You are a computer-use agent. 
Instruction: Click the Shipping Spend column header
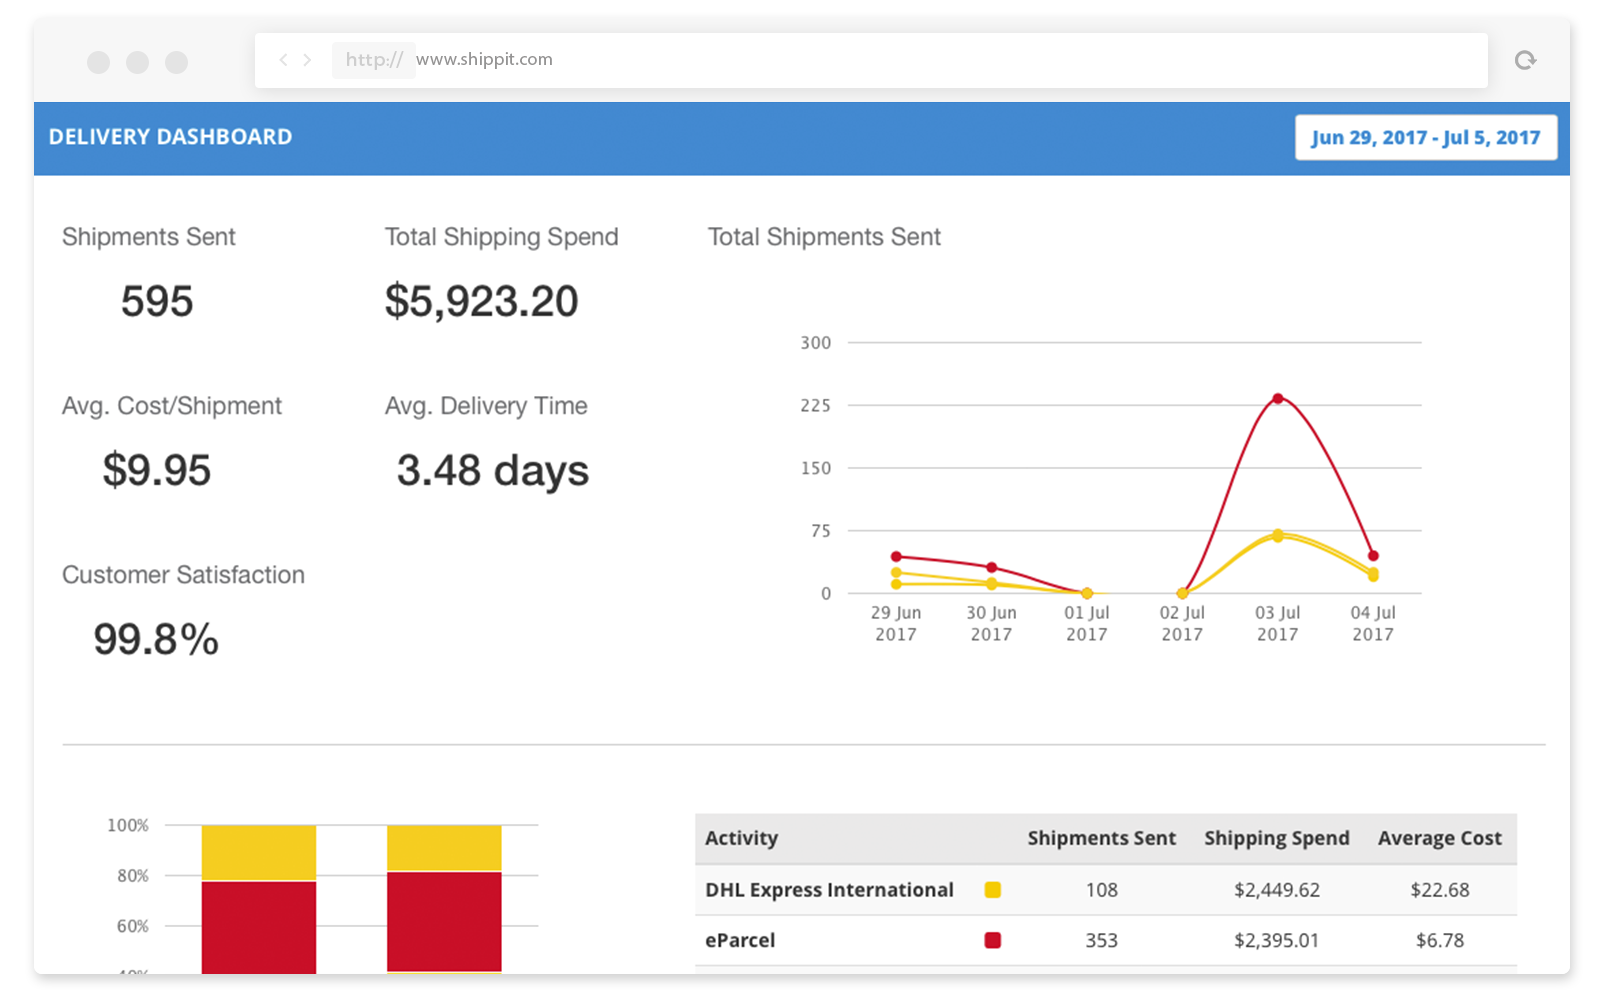coord(1277,838)
